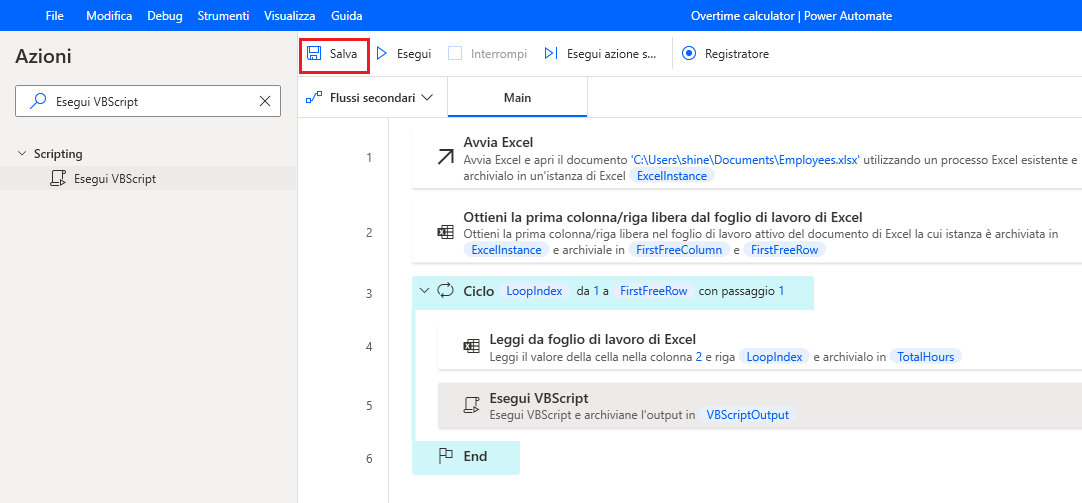Run the flow with Esegui play icon
This screenshot has width=1082, height=503.
click(382, 54)
